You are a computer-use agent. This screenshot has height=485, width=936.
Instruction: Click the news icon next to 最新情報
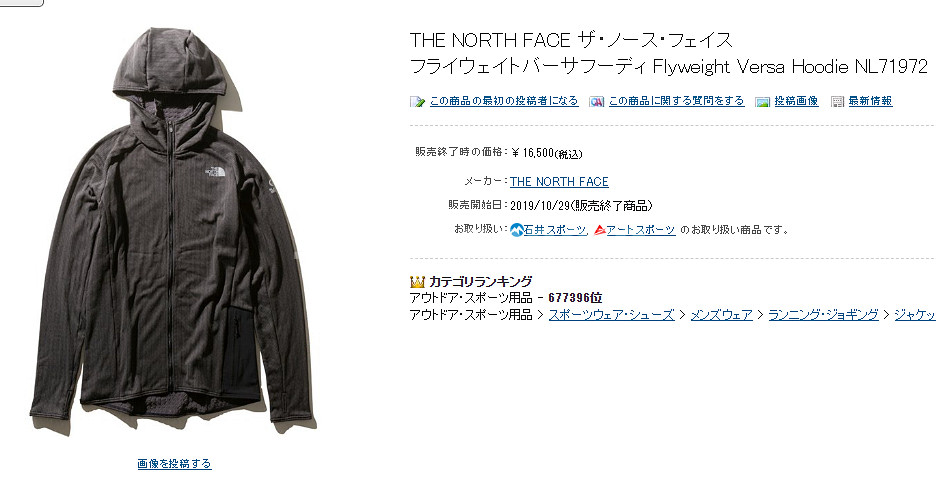[838, 102]
